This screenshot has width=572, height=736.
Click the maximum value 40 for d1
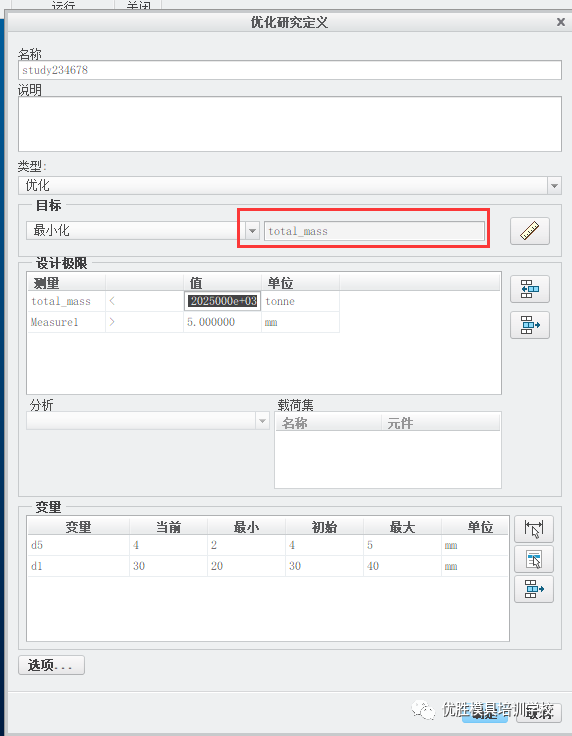373,566
